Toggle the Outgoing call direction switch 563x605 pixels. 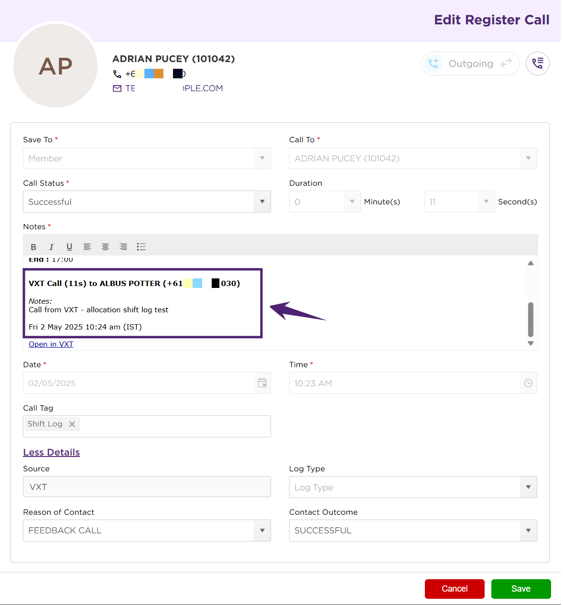pyautogui.click(x=470, y=63)
